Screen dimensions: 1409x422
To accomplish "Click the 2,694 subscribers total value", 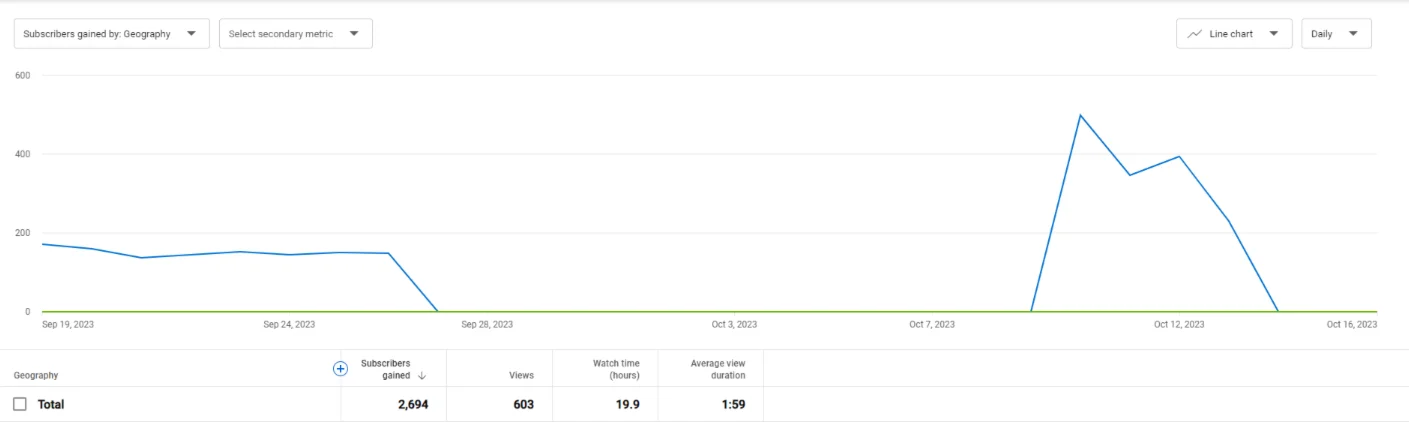I will 413,405.
